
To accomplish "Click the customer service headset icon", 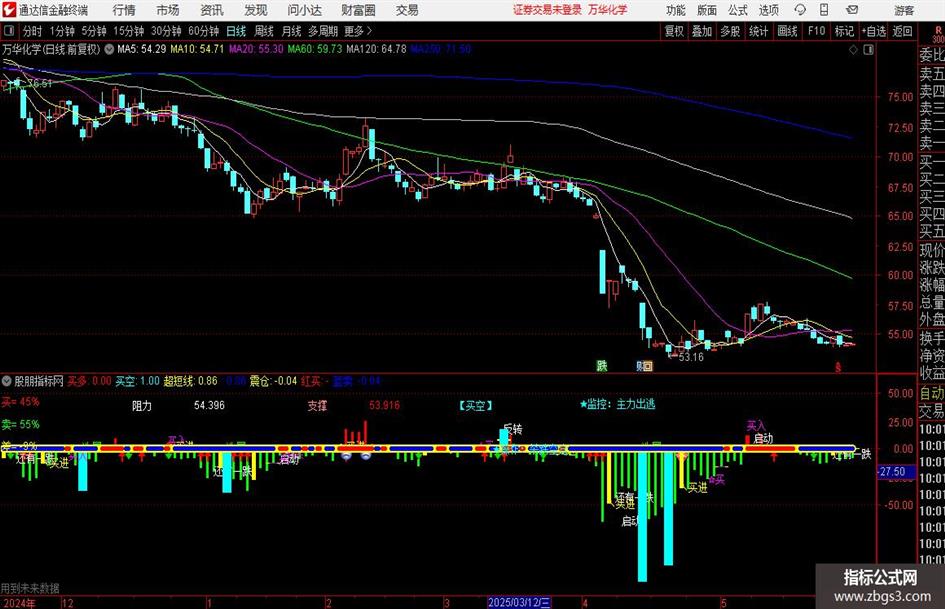I will [800, 10].
